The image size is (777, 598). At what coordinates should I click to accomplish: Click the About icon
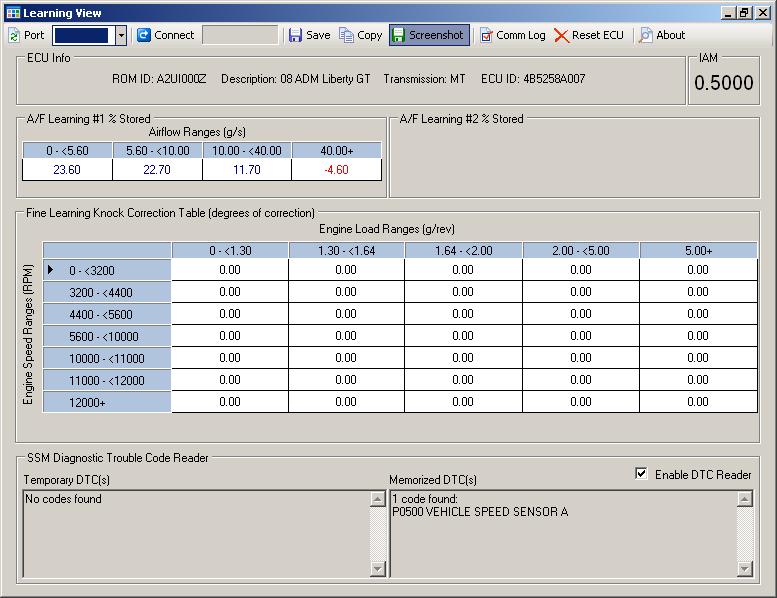[x=646, y=35]
